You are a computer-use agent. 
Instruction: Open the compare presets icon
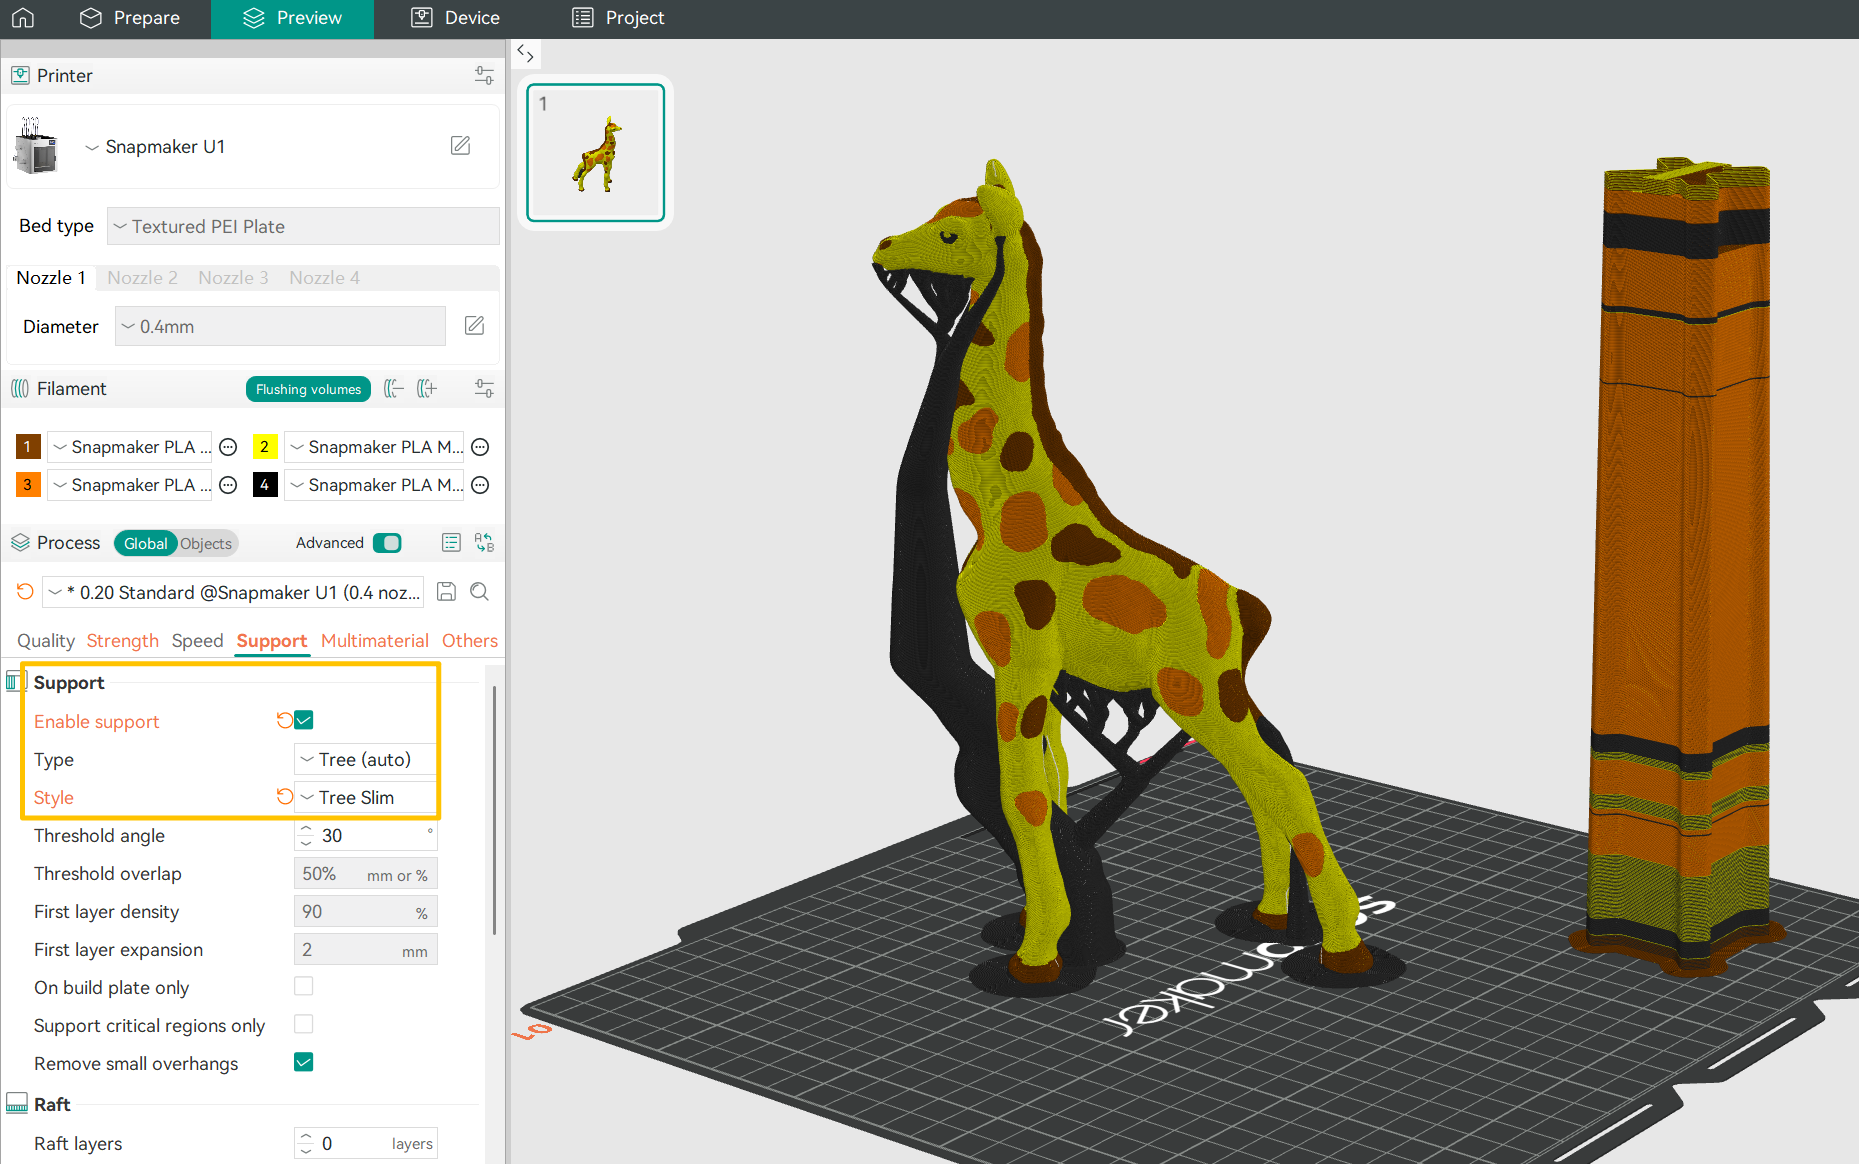(x=484, y=542)
